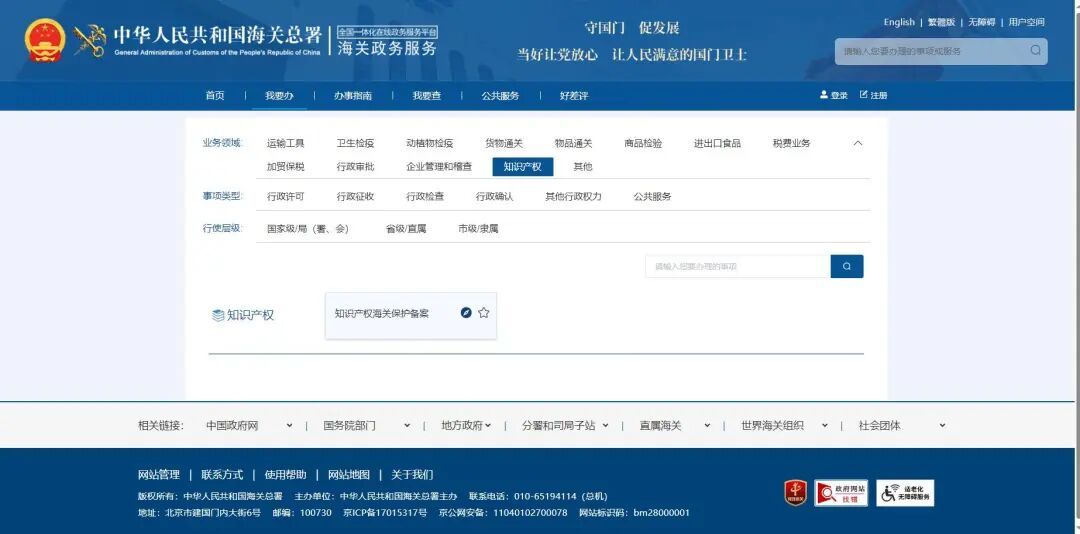Click the header service search field
Image resolution: width=1080 pixels, height=534 pixels.
point(941,51)
